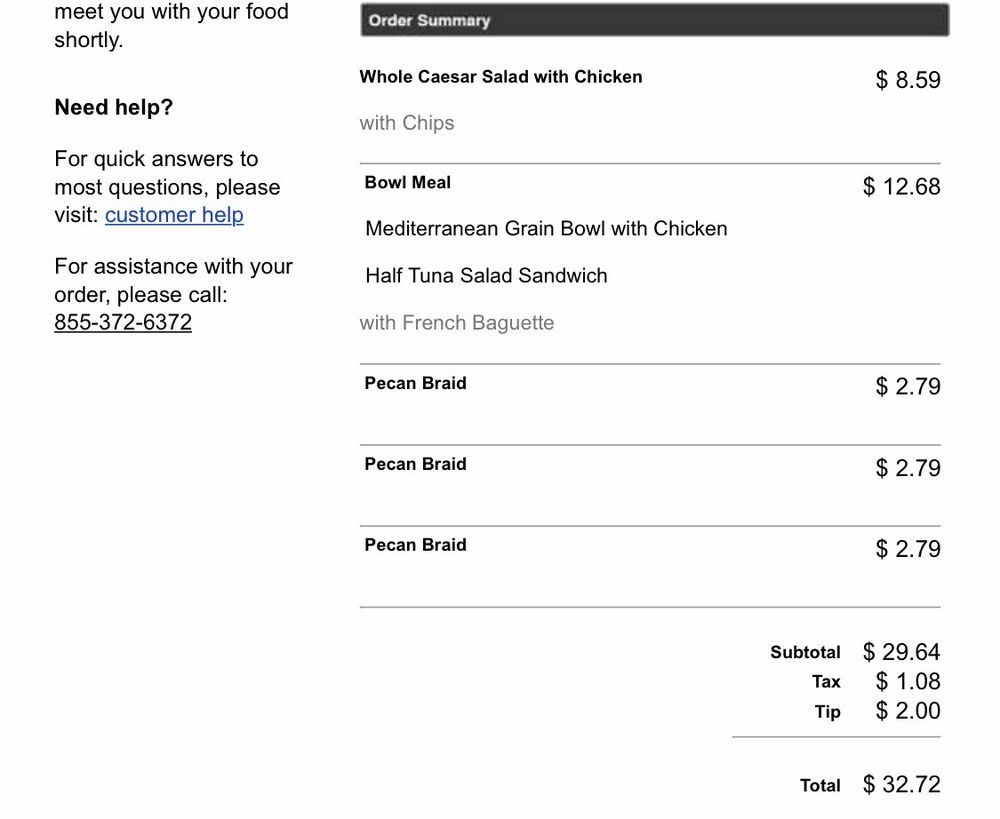Screen dimensions: 1000x819
Task: Select Mediterranean Grain Bowl with Chicken line
Action: pos(546,229)
